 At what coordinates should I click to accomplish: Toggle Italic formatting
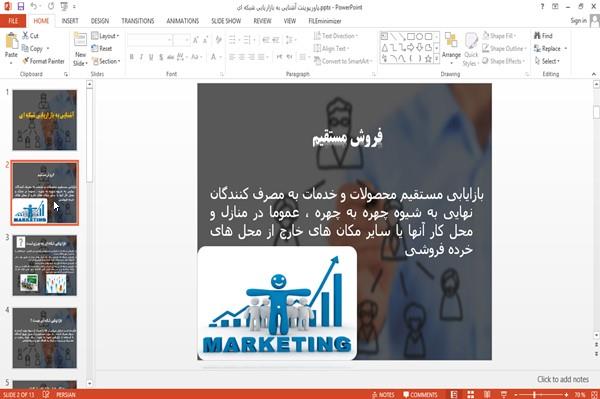pyautogui.click(x=141, y=57)
